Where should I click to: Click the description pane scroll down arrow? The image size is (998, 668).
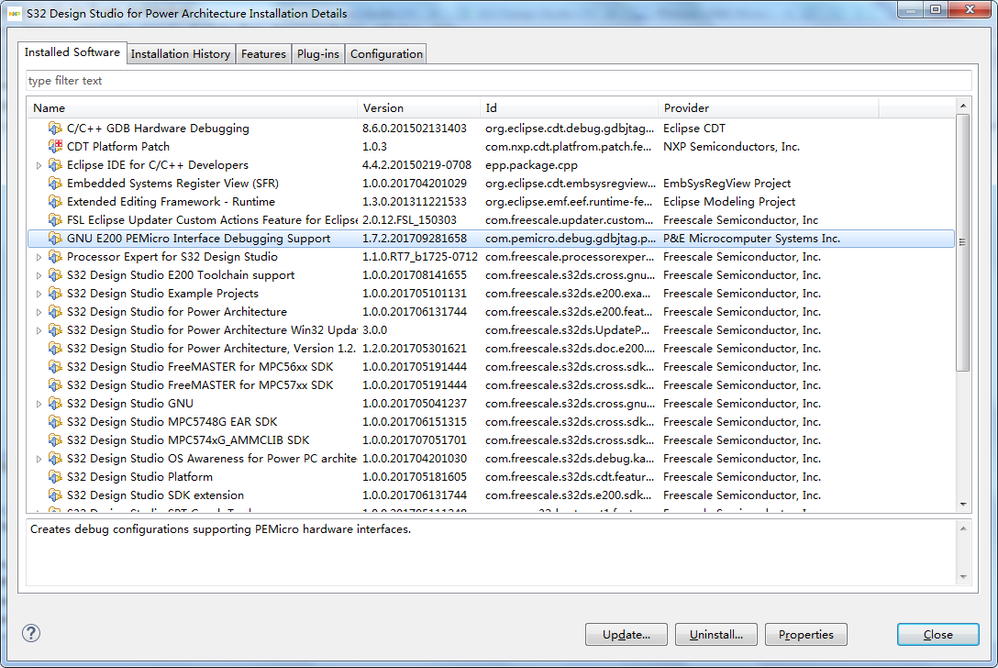pos(962,577)
